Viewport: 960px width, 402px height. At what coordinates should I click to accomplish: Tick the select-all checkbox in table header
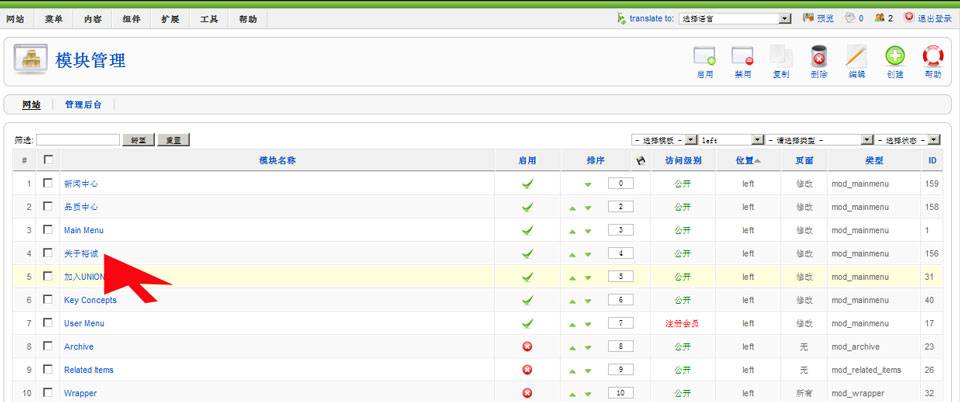click(x=48, y=160)
